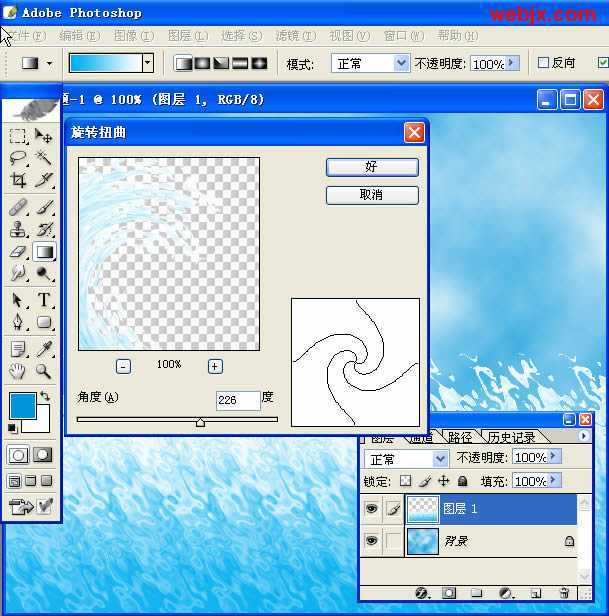Select the Shape tool

click(43, 322)
